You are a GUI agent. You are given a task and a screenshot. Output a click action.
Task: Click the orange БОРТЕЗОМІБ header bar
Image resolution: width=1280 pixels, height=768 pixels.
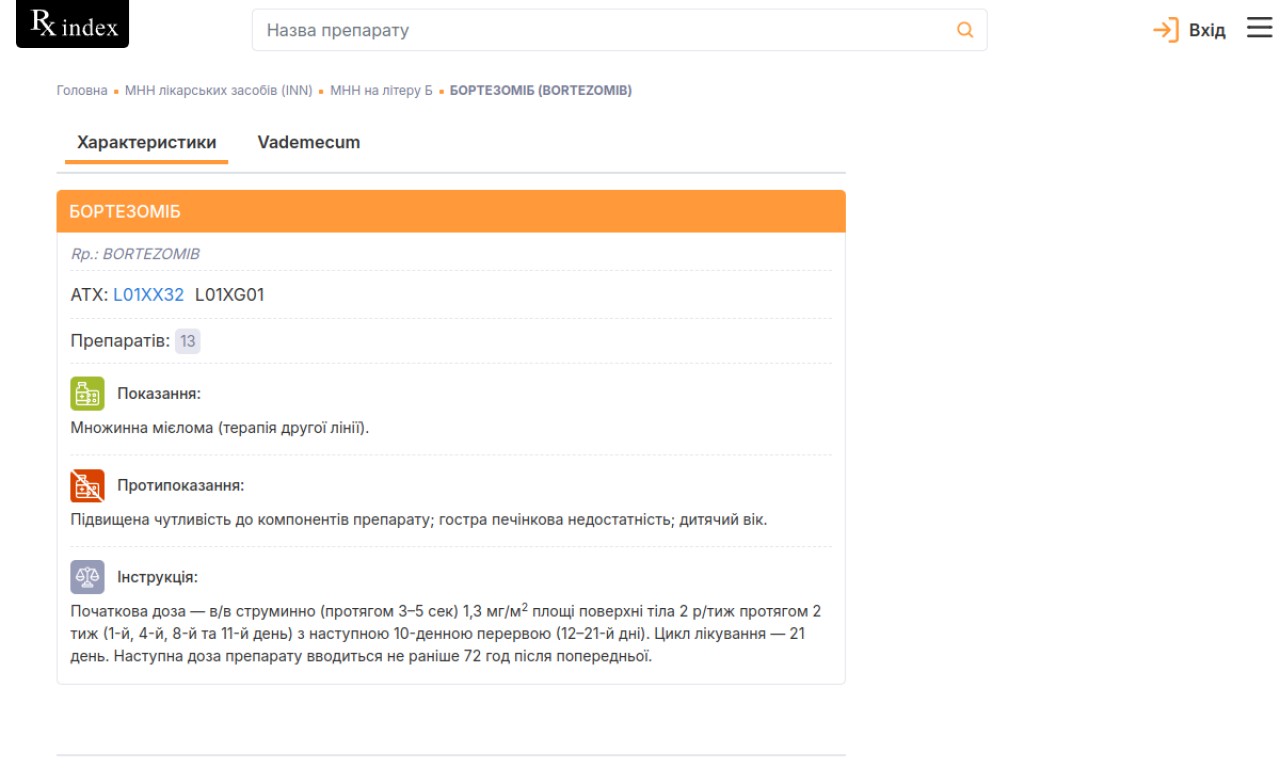pyautogui.click(x=451, y=212)
